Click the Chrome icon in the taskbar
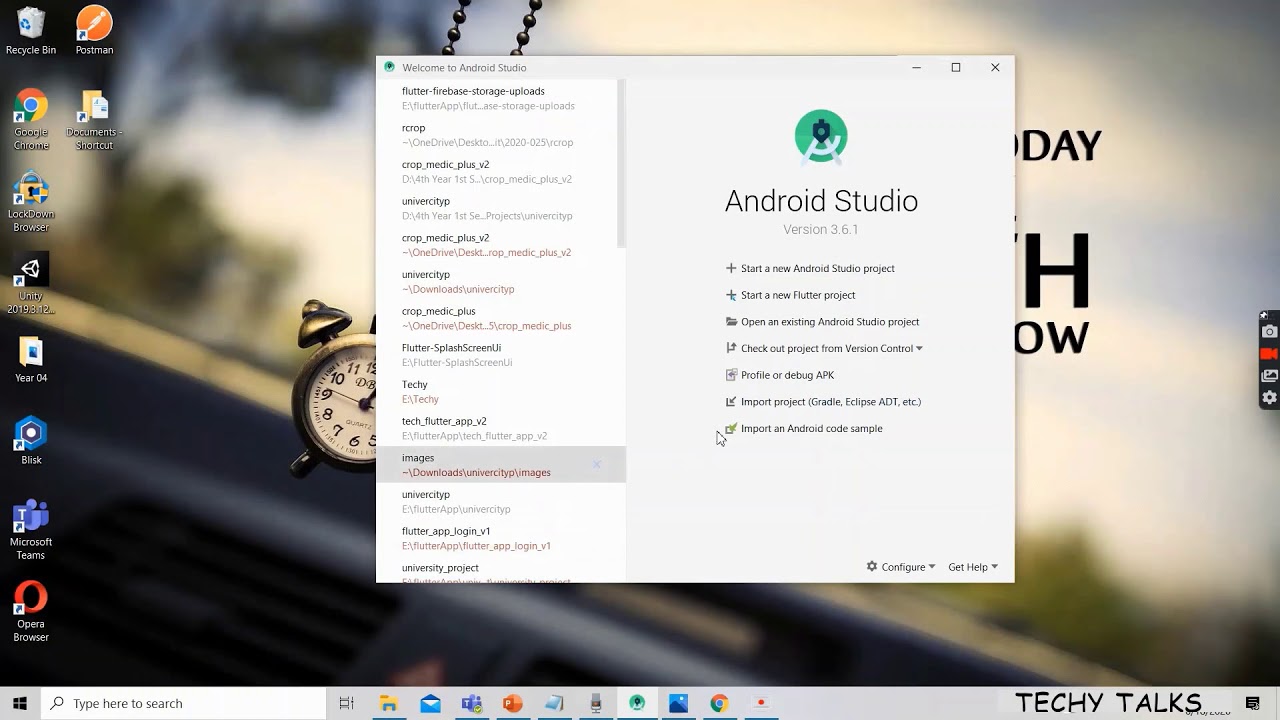Screen dimensions: 1280x720 [719, 703]
